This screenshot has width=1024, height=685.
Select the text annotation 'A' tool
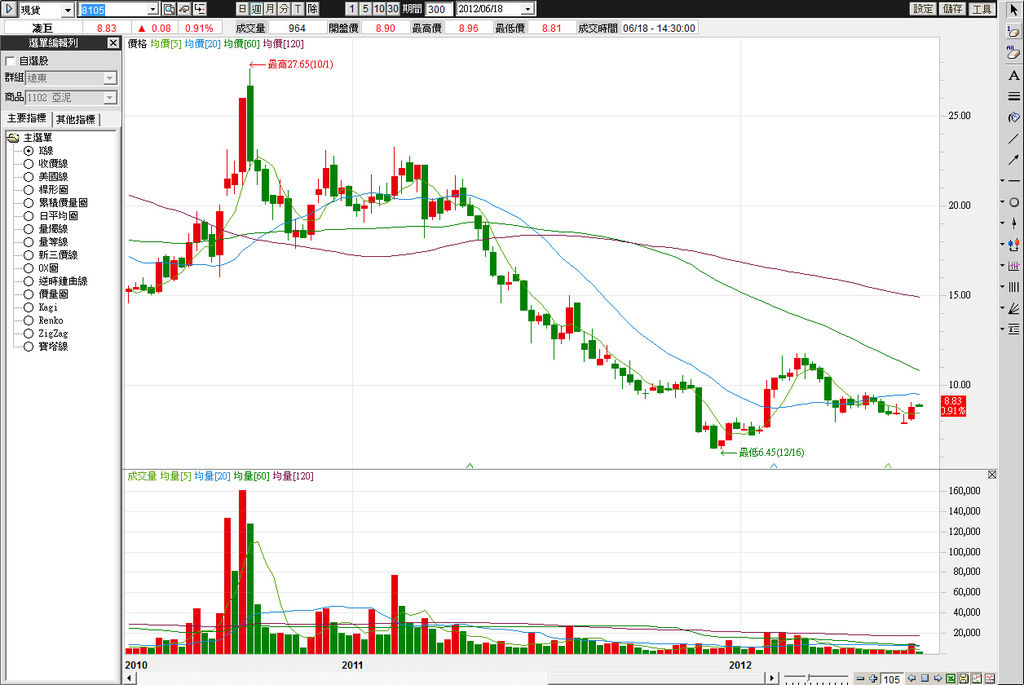tap(1014, 75)
